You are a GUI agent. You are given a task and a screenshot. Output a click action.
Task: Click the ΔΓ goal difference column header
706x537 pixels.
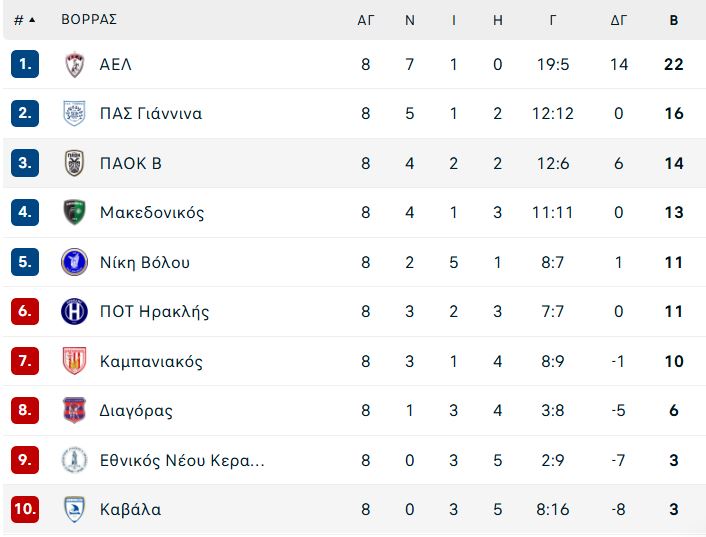point(619,20)
